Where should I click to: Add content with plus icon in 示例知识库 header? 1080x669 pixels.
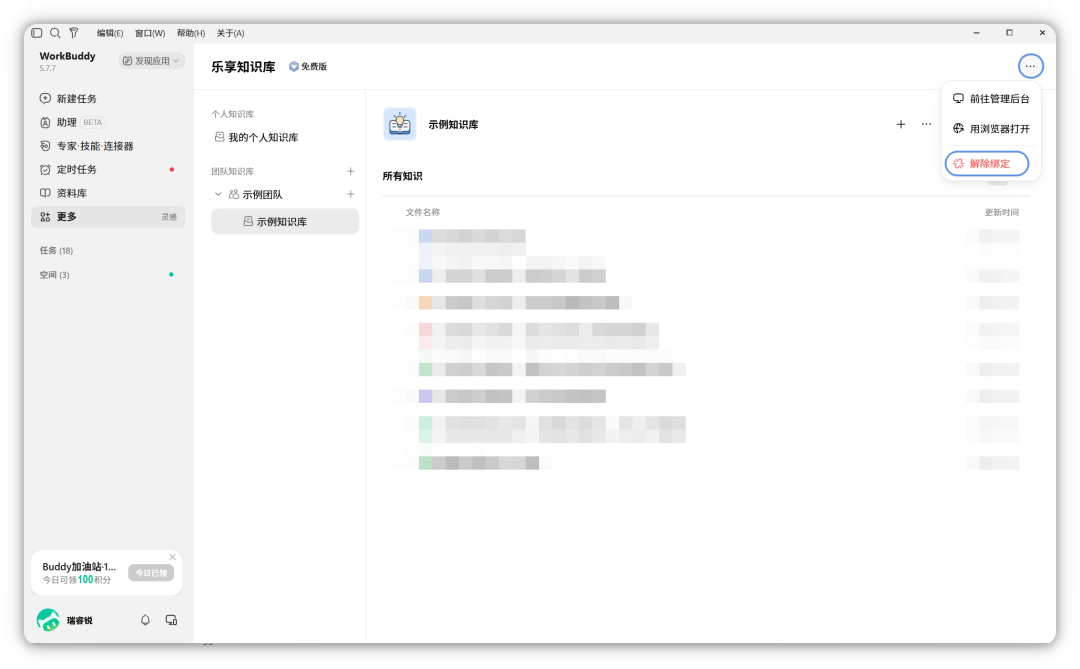[x=901, y=124]
